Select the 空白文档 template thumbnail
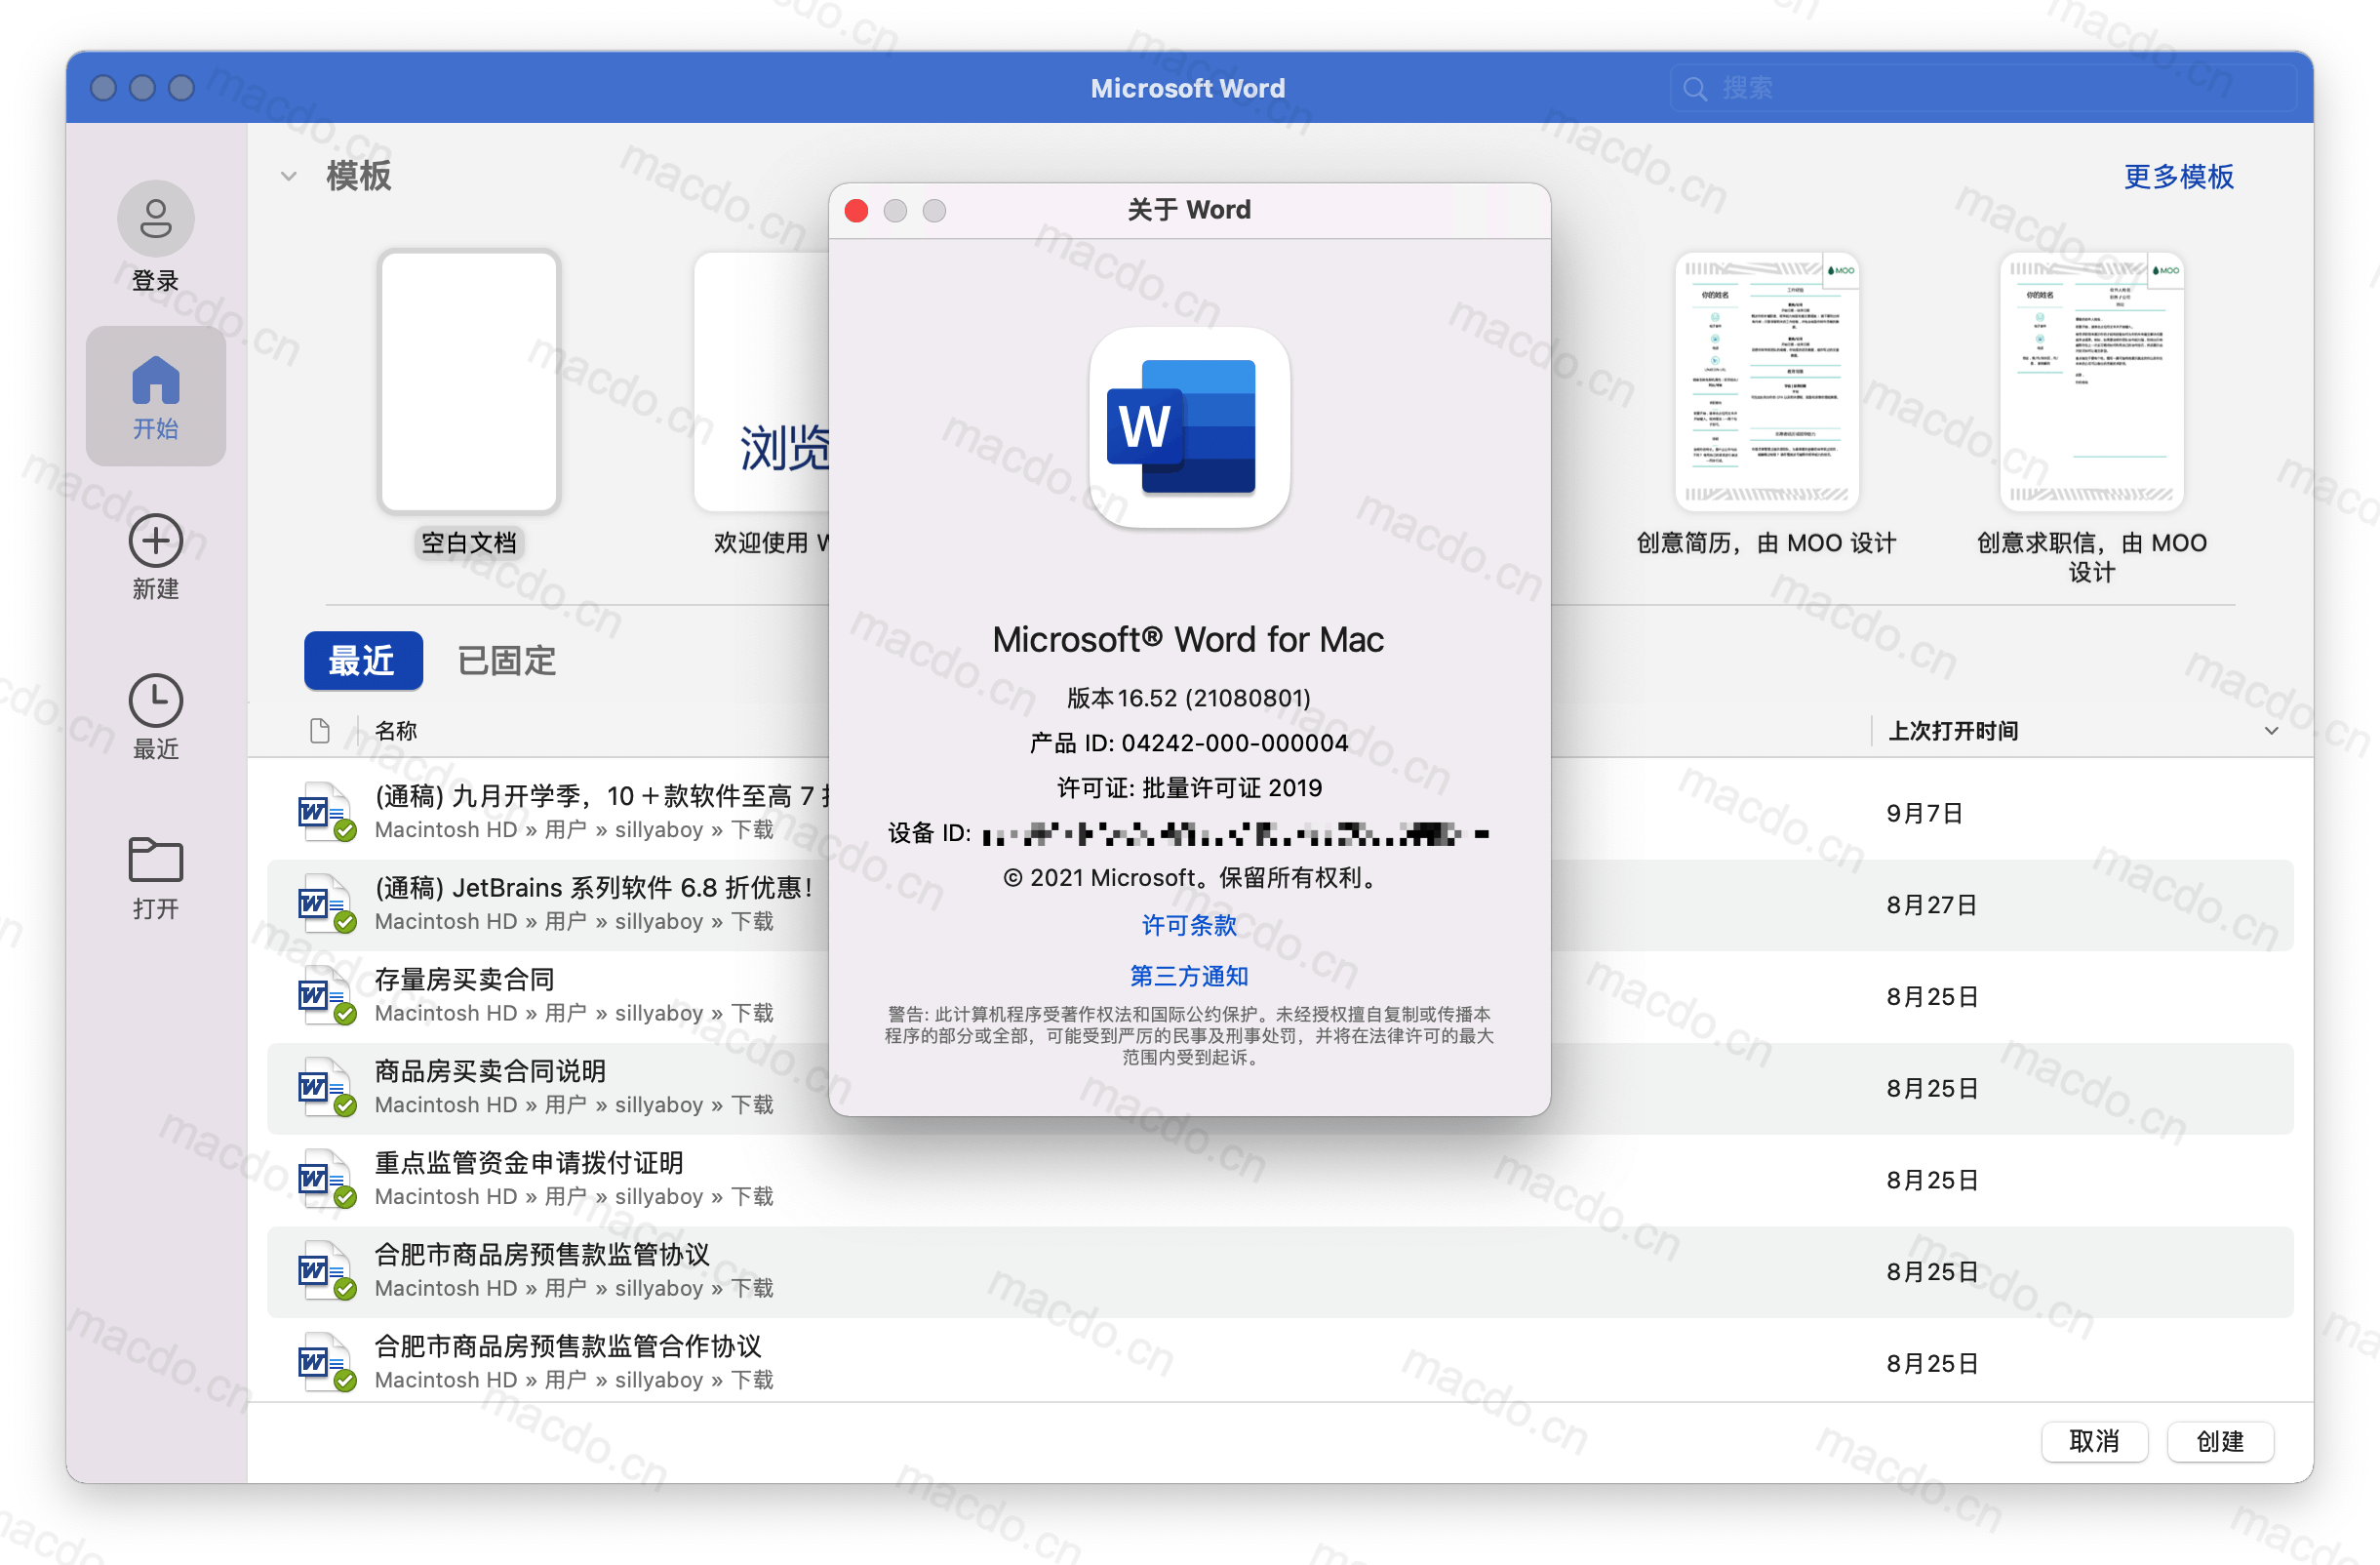Viewport: 2380px width, 1565px height. pyautogui.click(x=468, y=381)
